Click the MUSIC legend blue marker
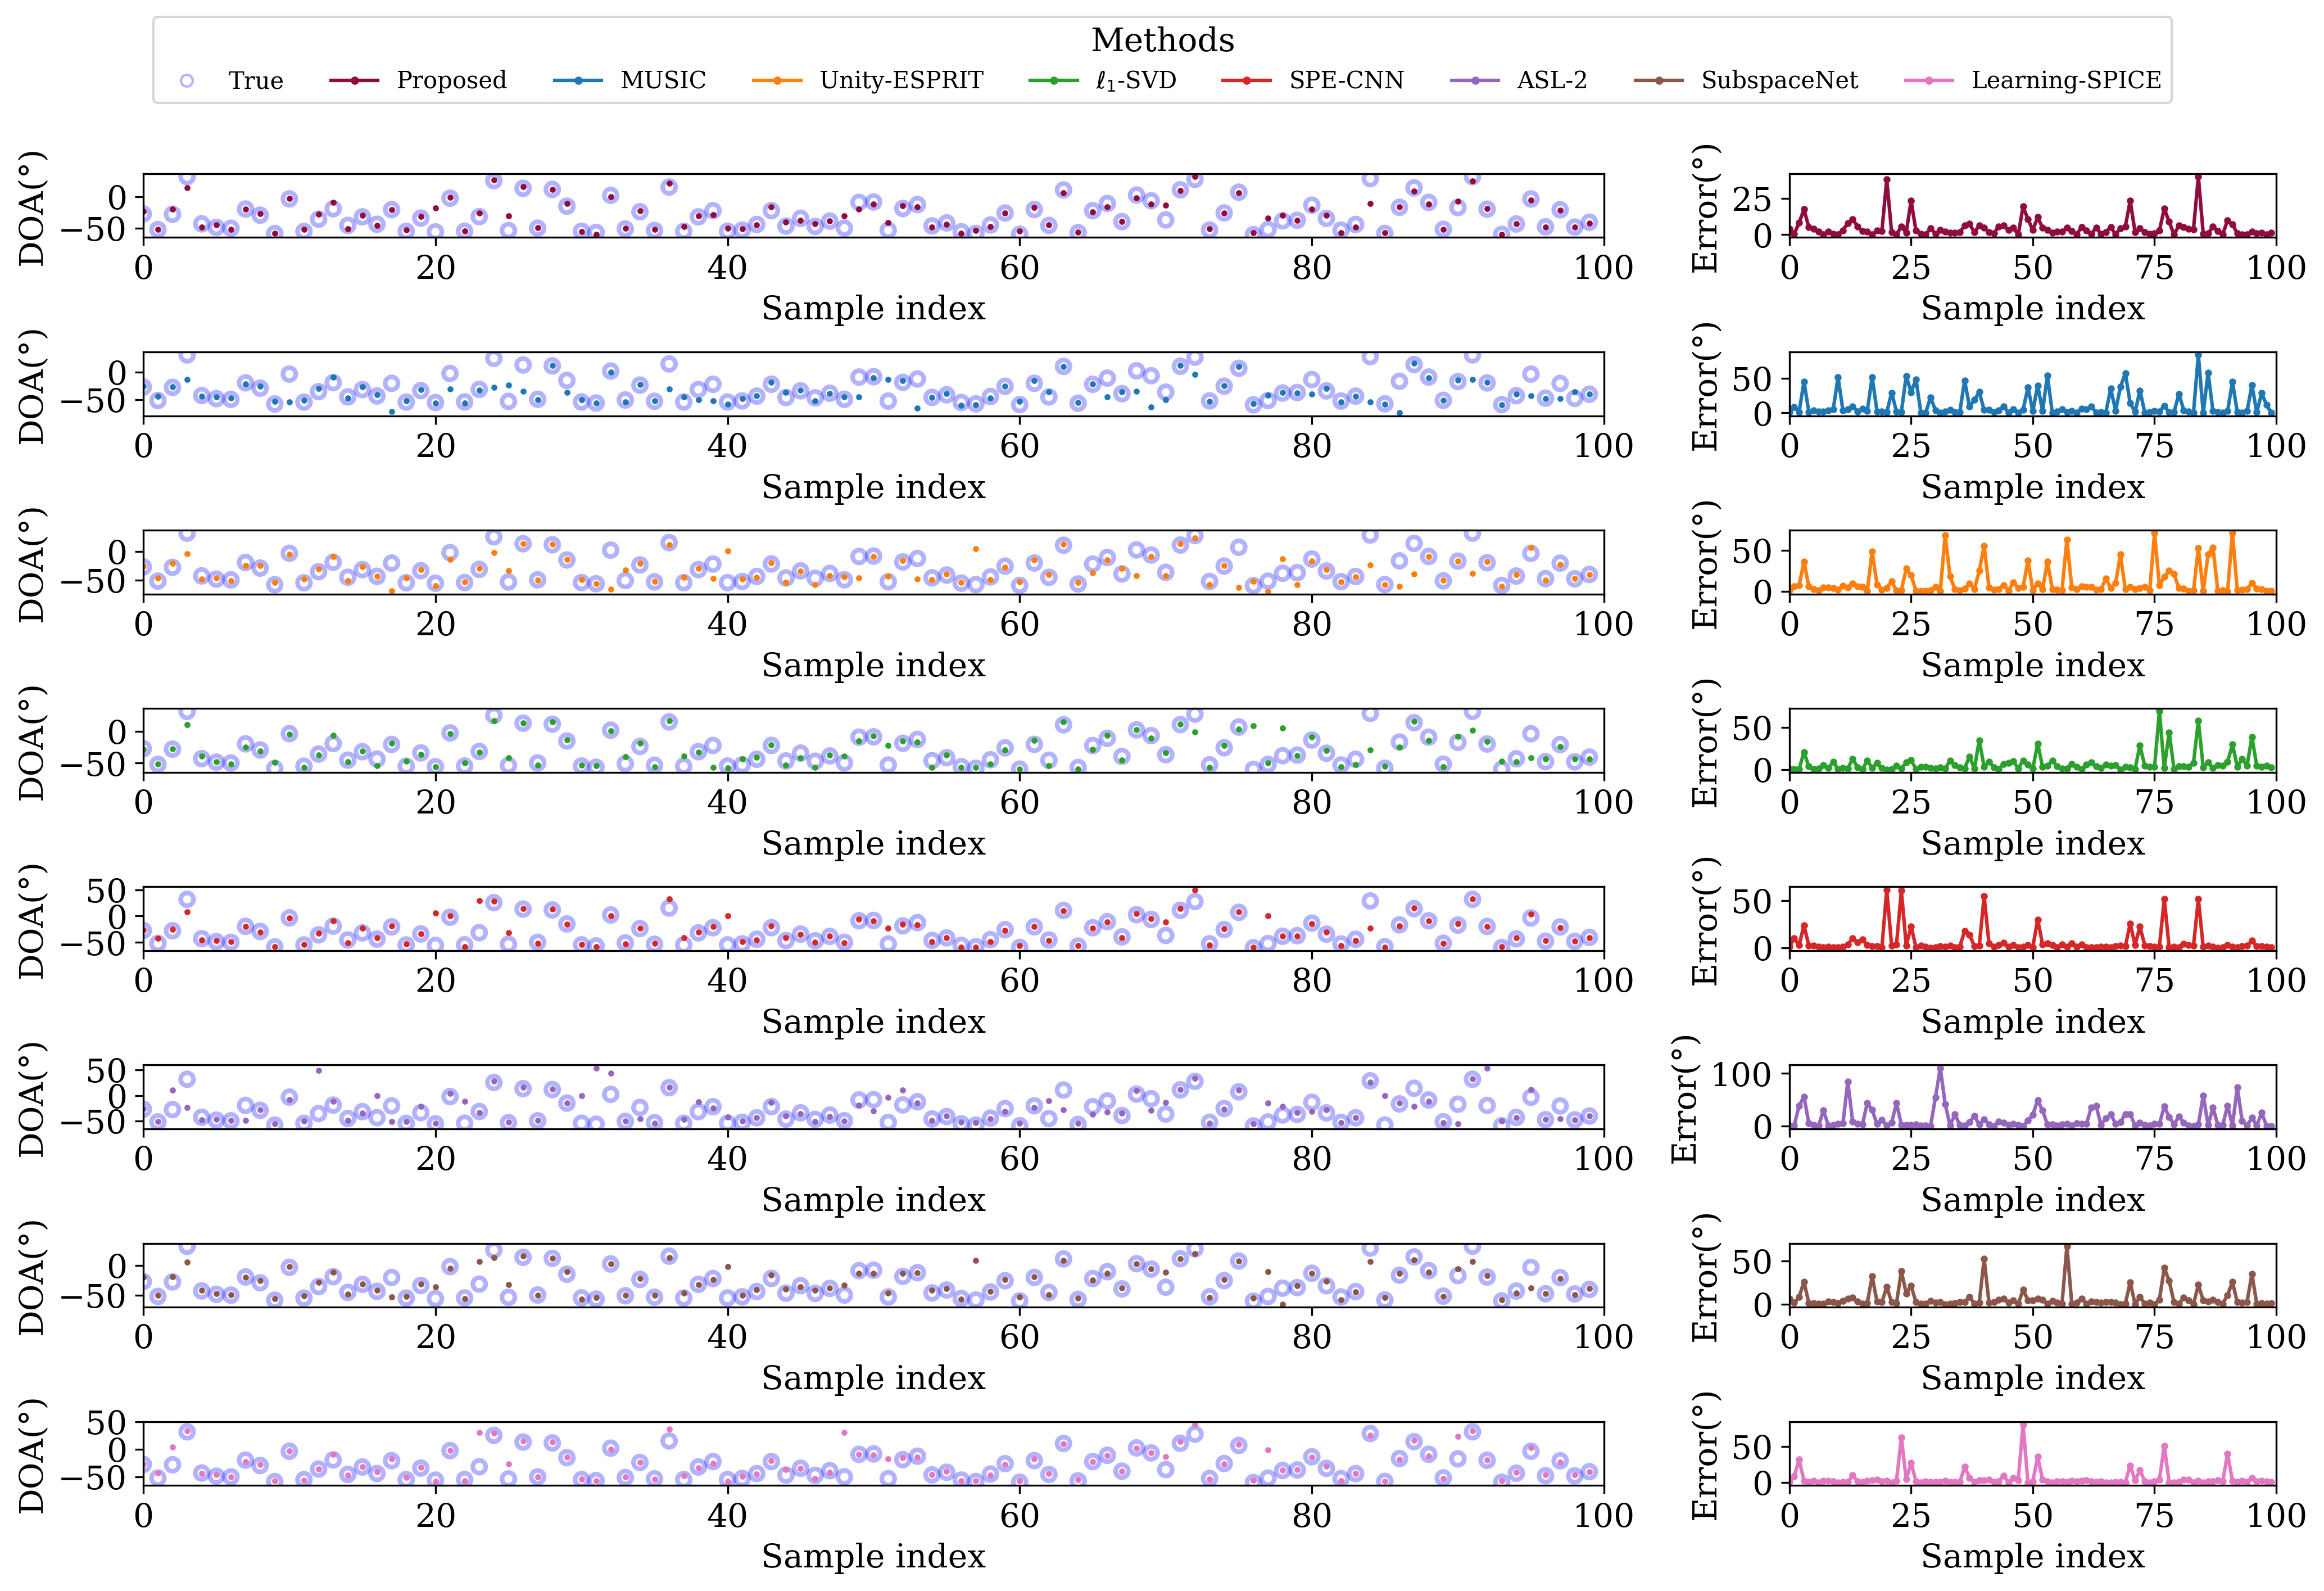Viewport: 2324px width, 1591px height. [x=578, y=81]
